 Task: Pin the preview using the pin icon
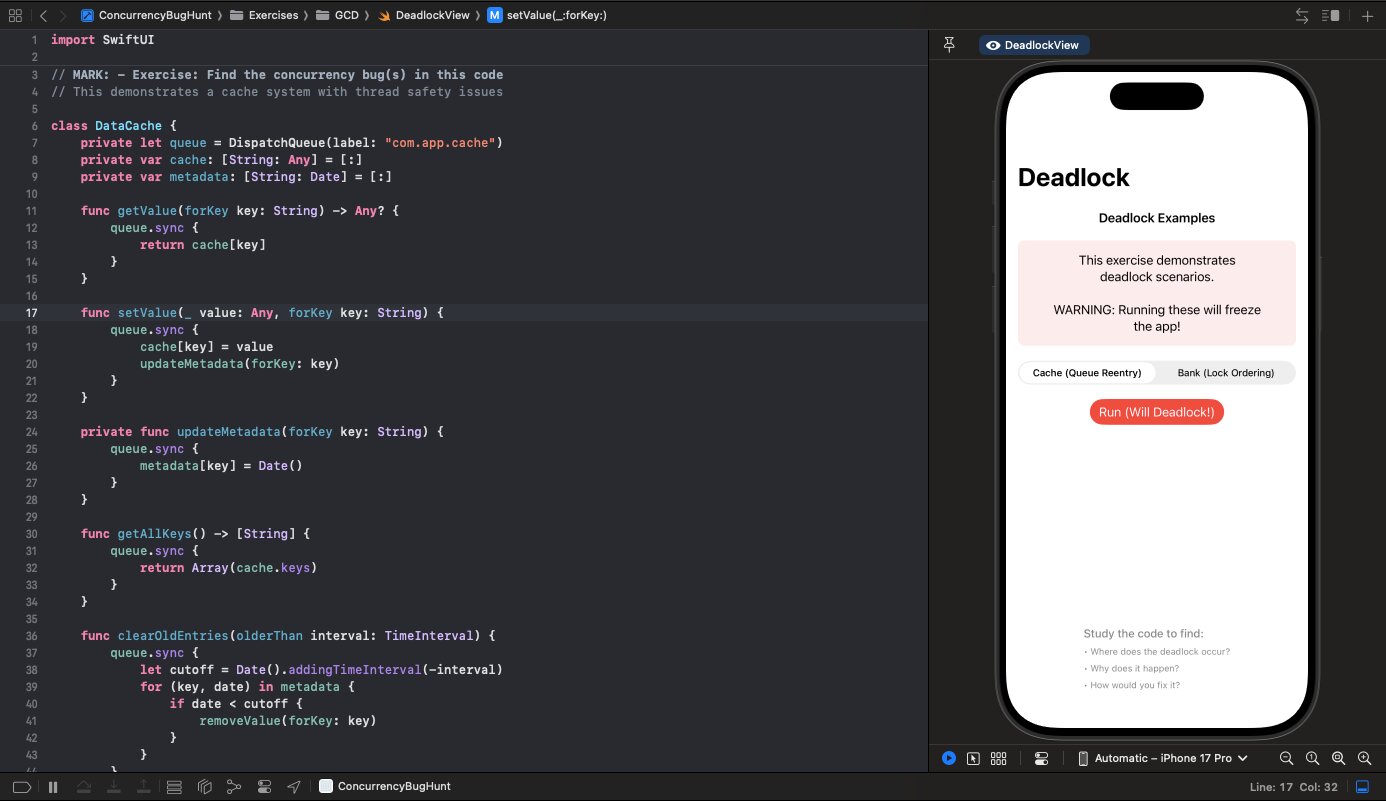949,45
